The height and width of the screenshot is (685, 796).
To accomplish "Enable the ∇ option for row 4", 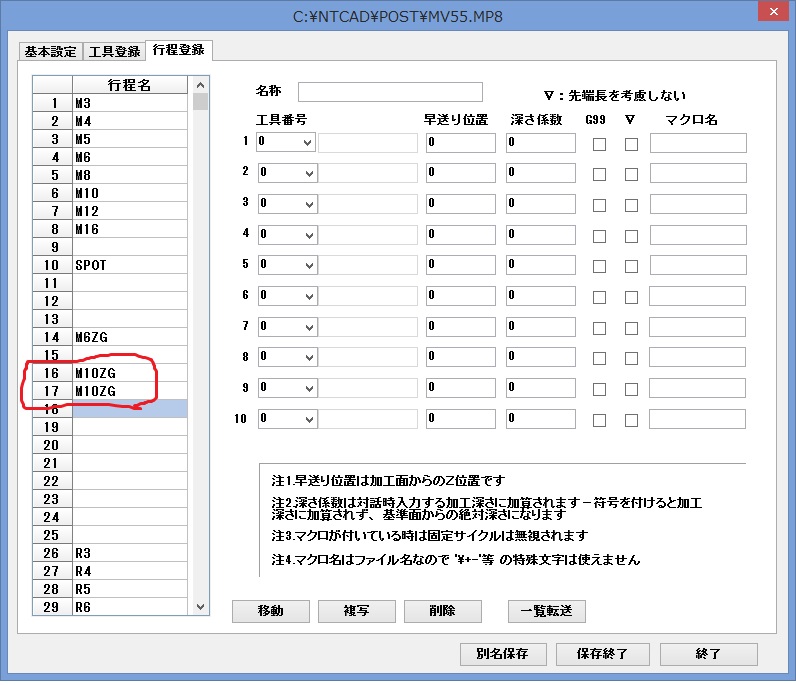I will click(631, 236).
